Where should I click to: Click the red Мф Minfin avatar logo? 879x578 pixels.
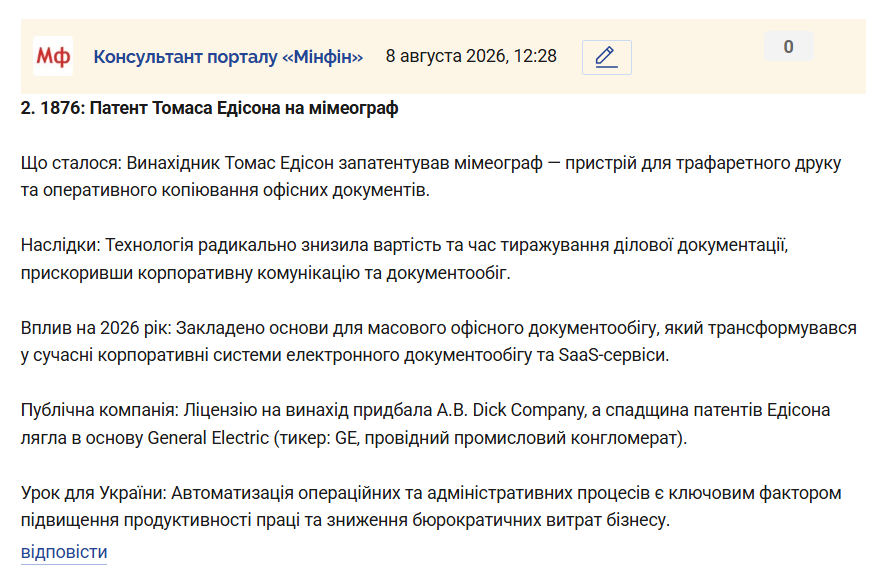[53, 56]
